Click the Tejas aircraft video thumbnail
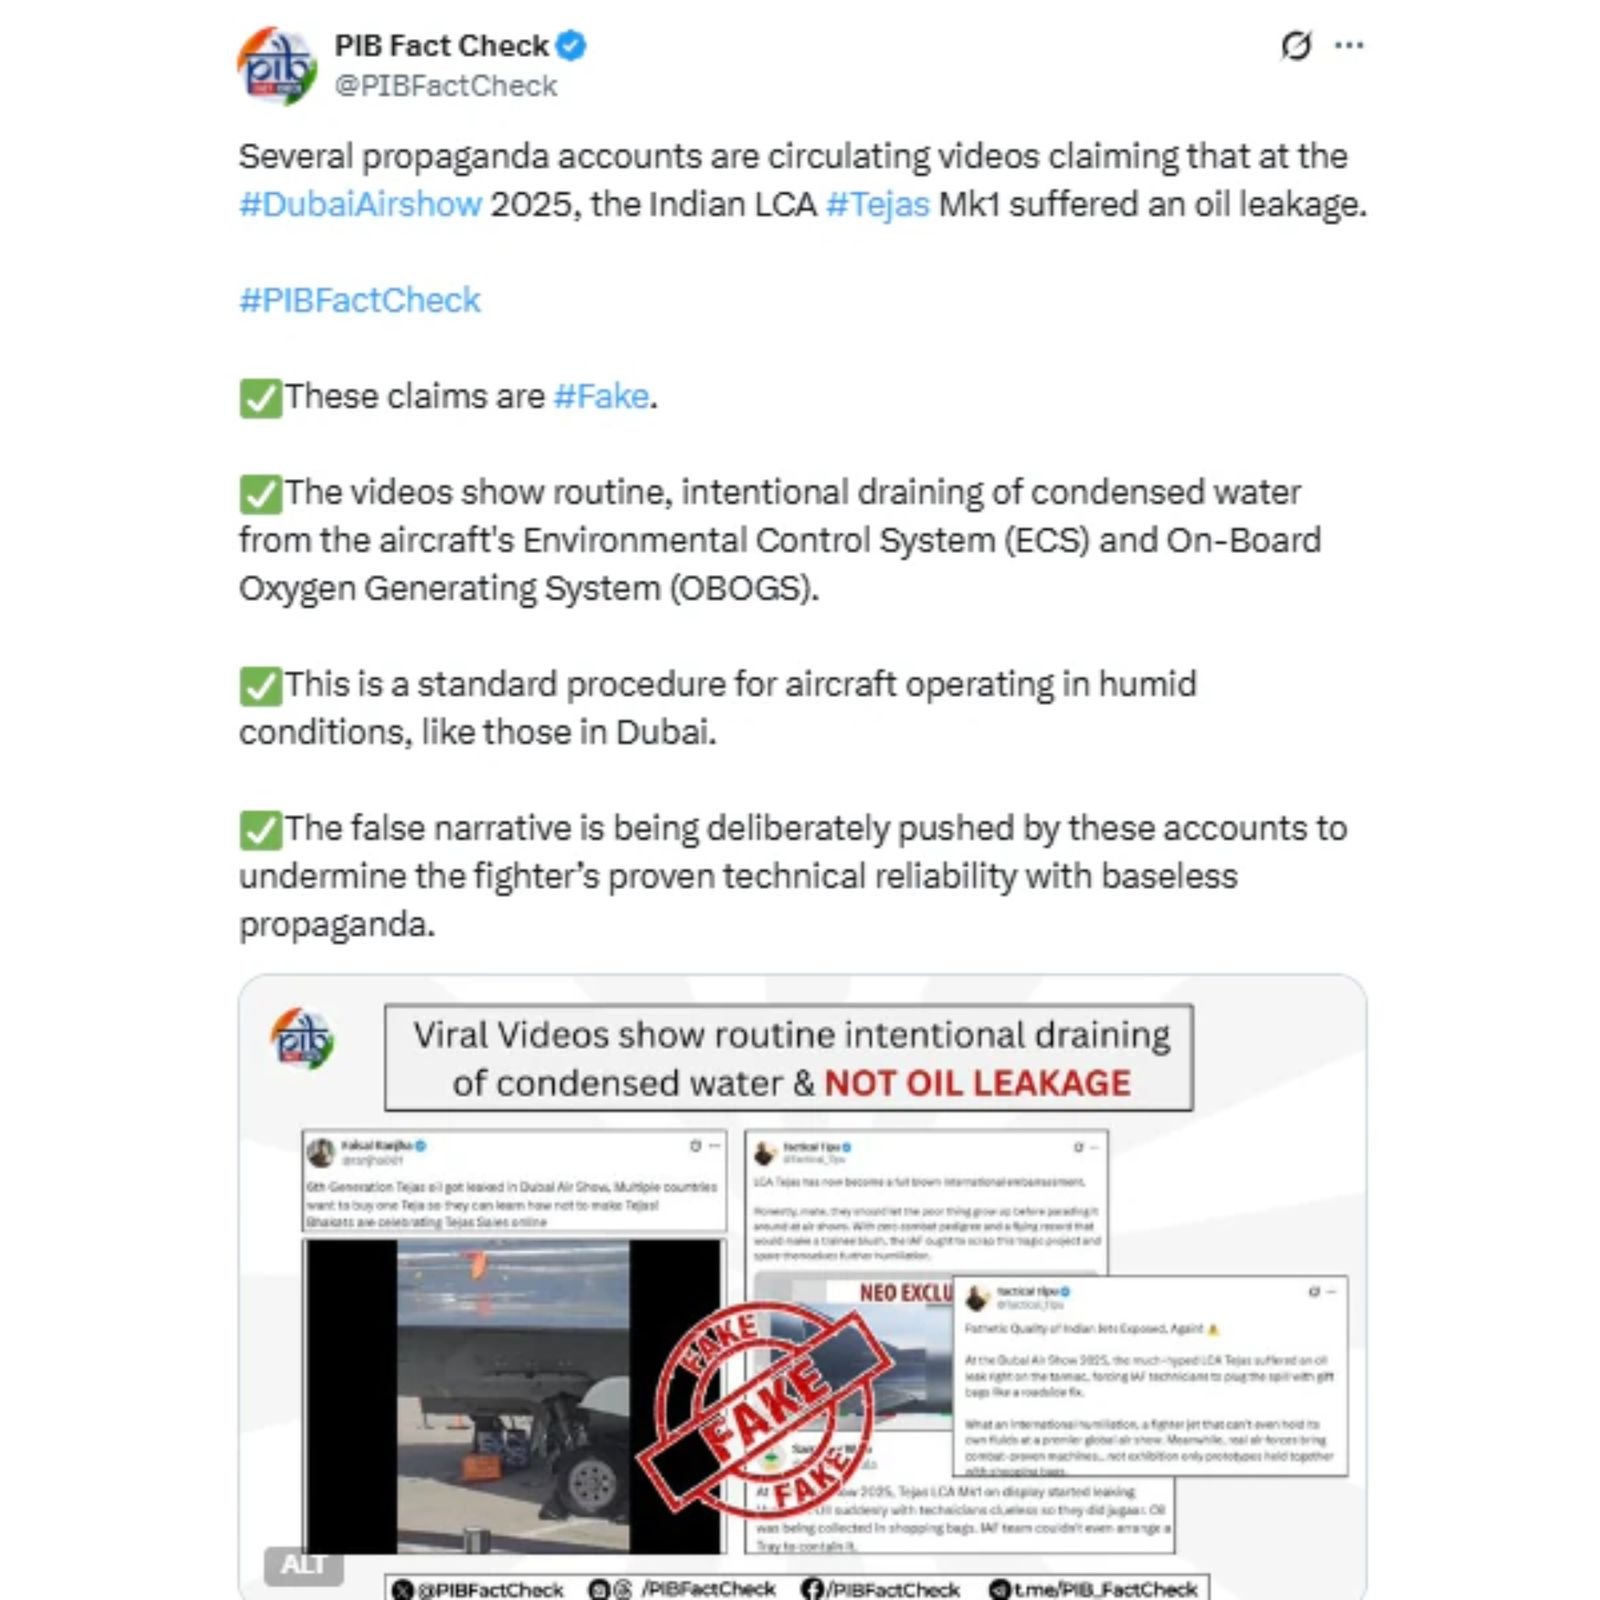 [x=514, y=1396]
